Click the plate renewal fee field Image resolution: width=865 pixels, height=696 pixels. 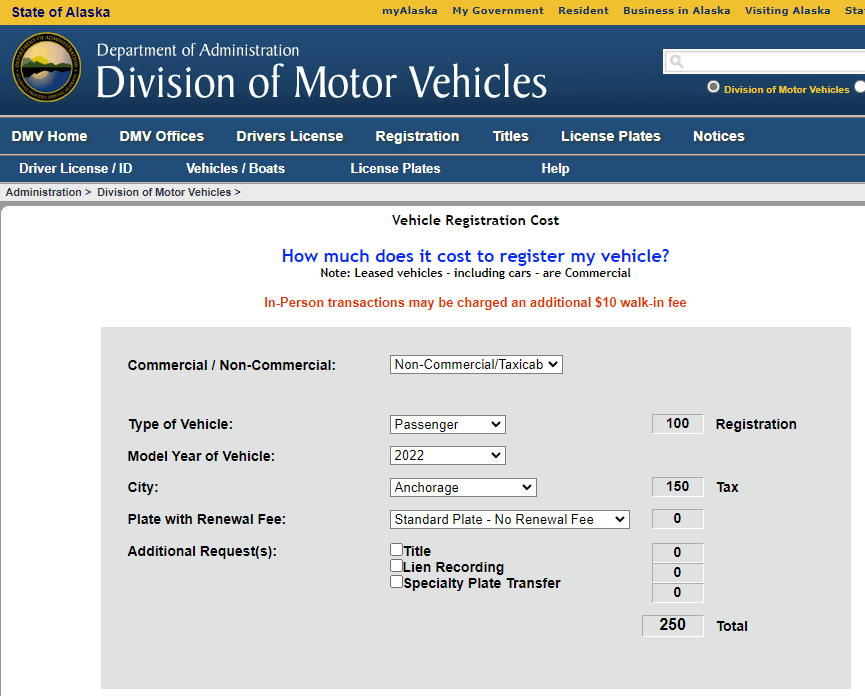(x=677, y=518)
